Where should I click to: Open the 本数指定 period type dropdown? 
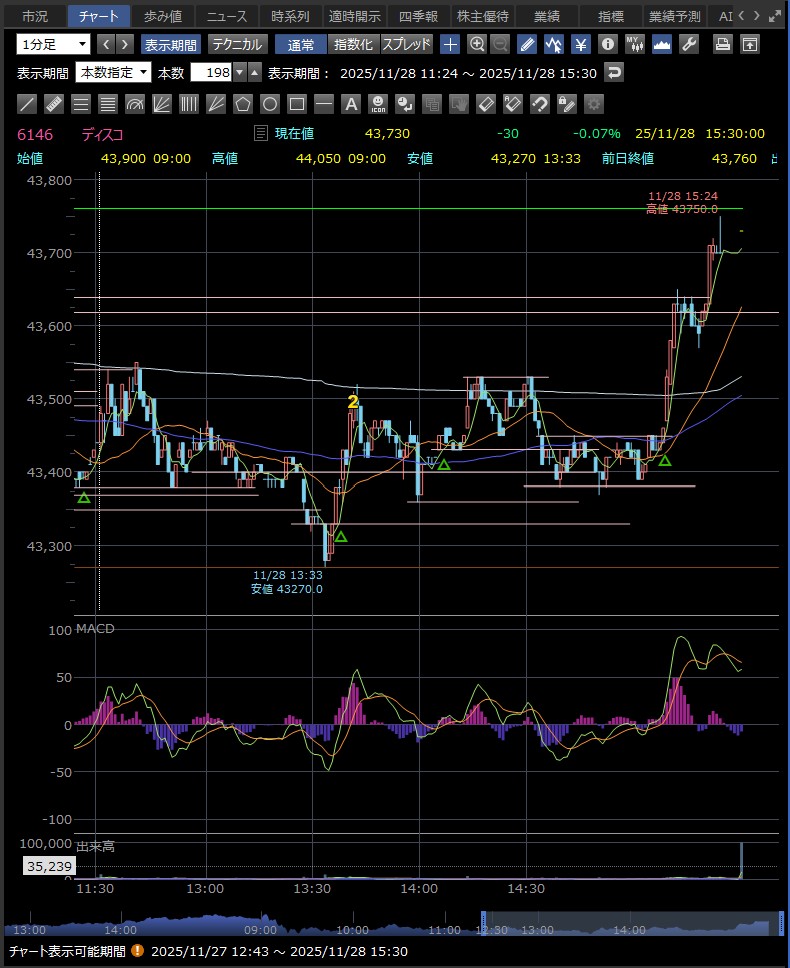pos(114,73)
